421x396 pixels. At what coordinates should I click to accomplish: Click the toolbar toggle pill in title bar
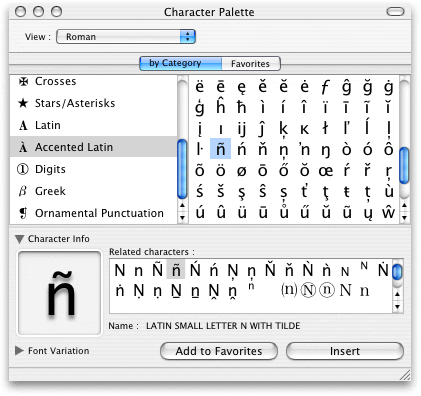click(395, 12)
